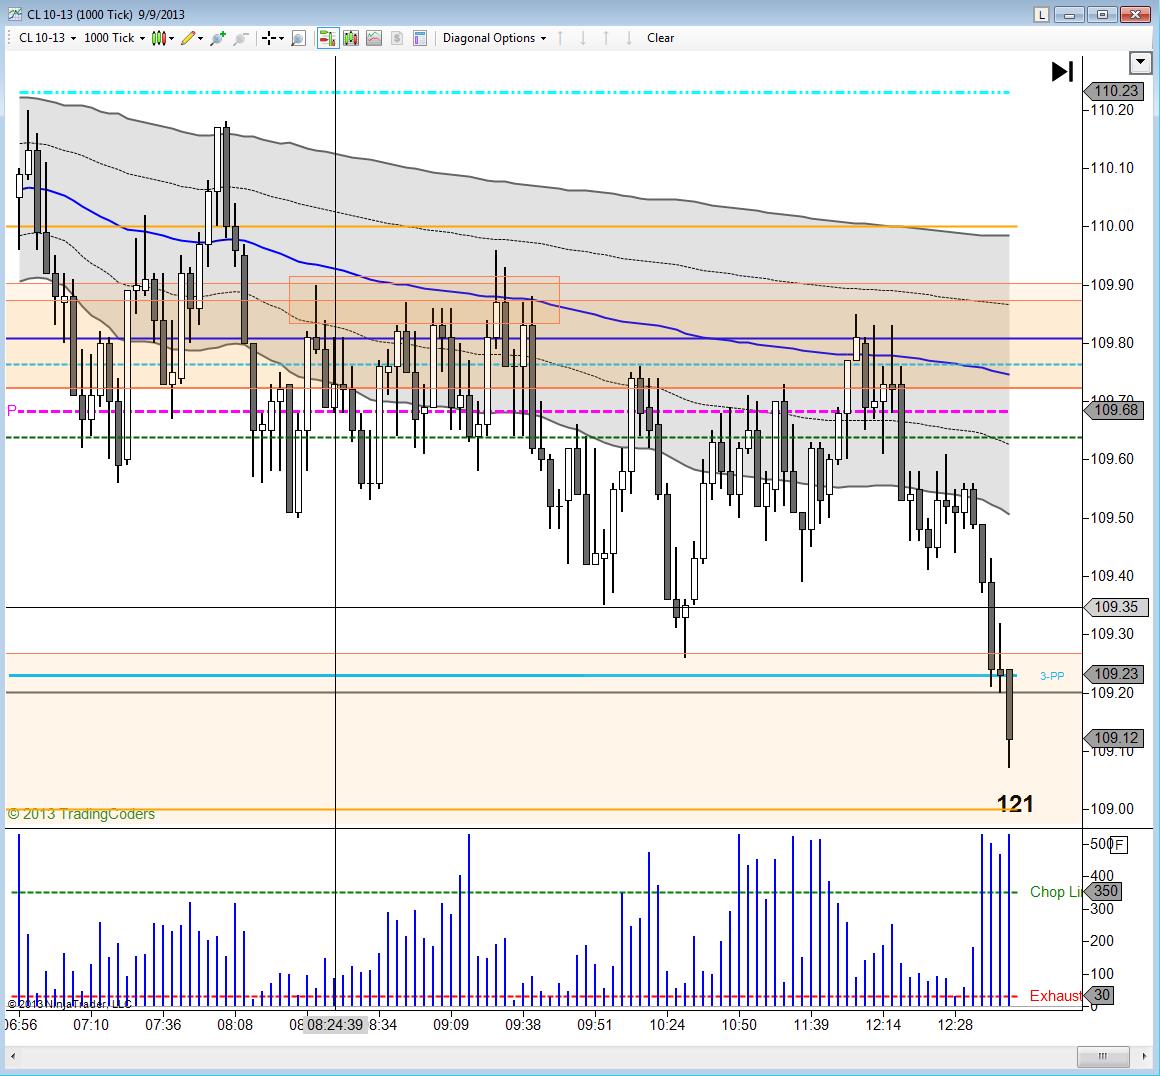The height and width of the screenshot is (1076, 1160).
Task: Click the 12:28 time axis label
Action: (954, 1024)
